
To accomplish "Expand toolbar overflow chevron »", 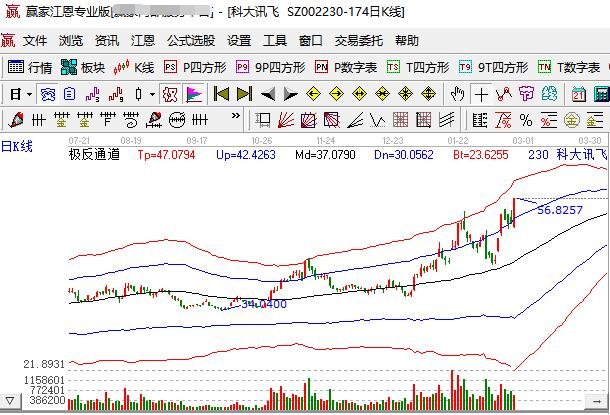I will [x=235, y=116].
